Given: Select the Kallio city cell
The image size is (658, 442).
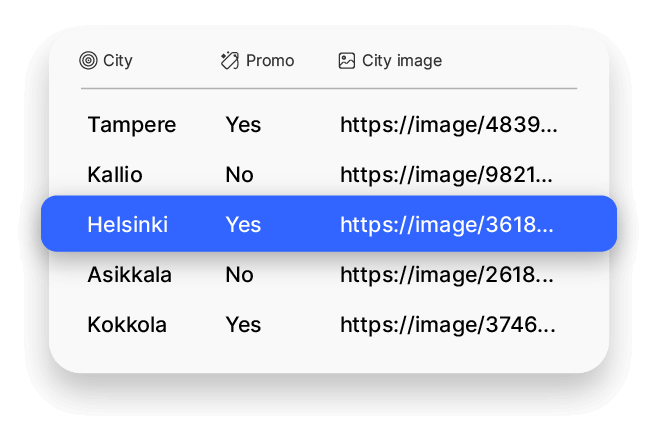Looking at the screenshot, I should pos(115,175).
